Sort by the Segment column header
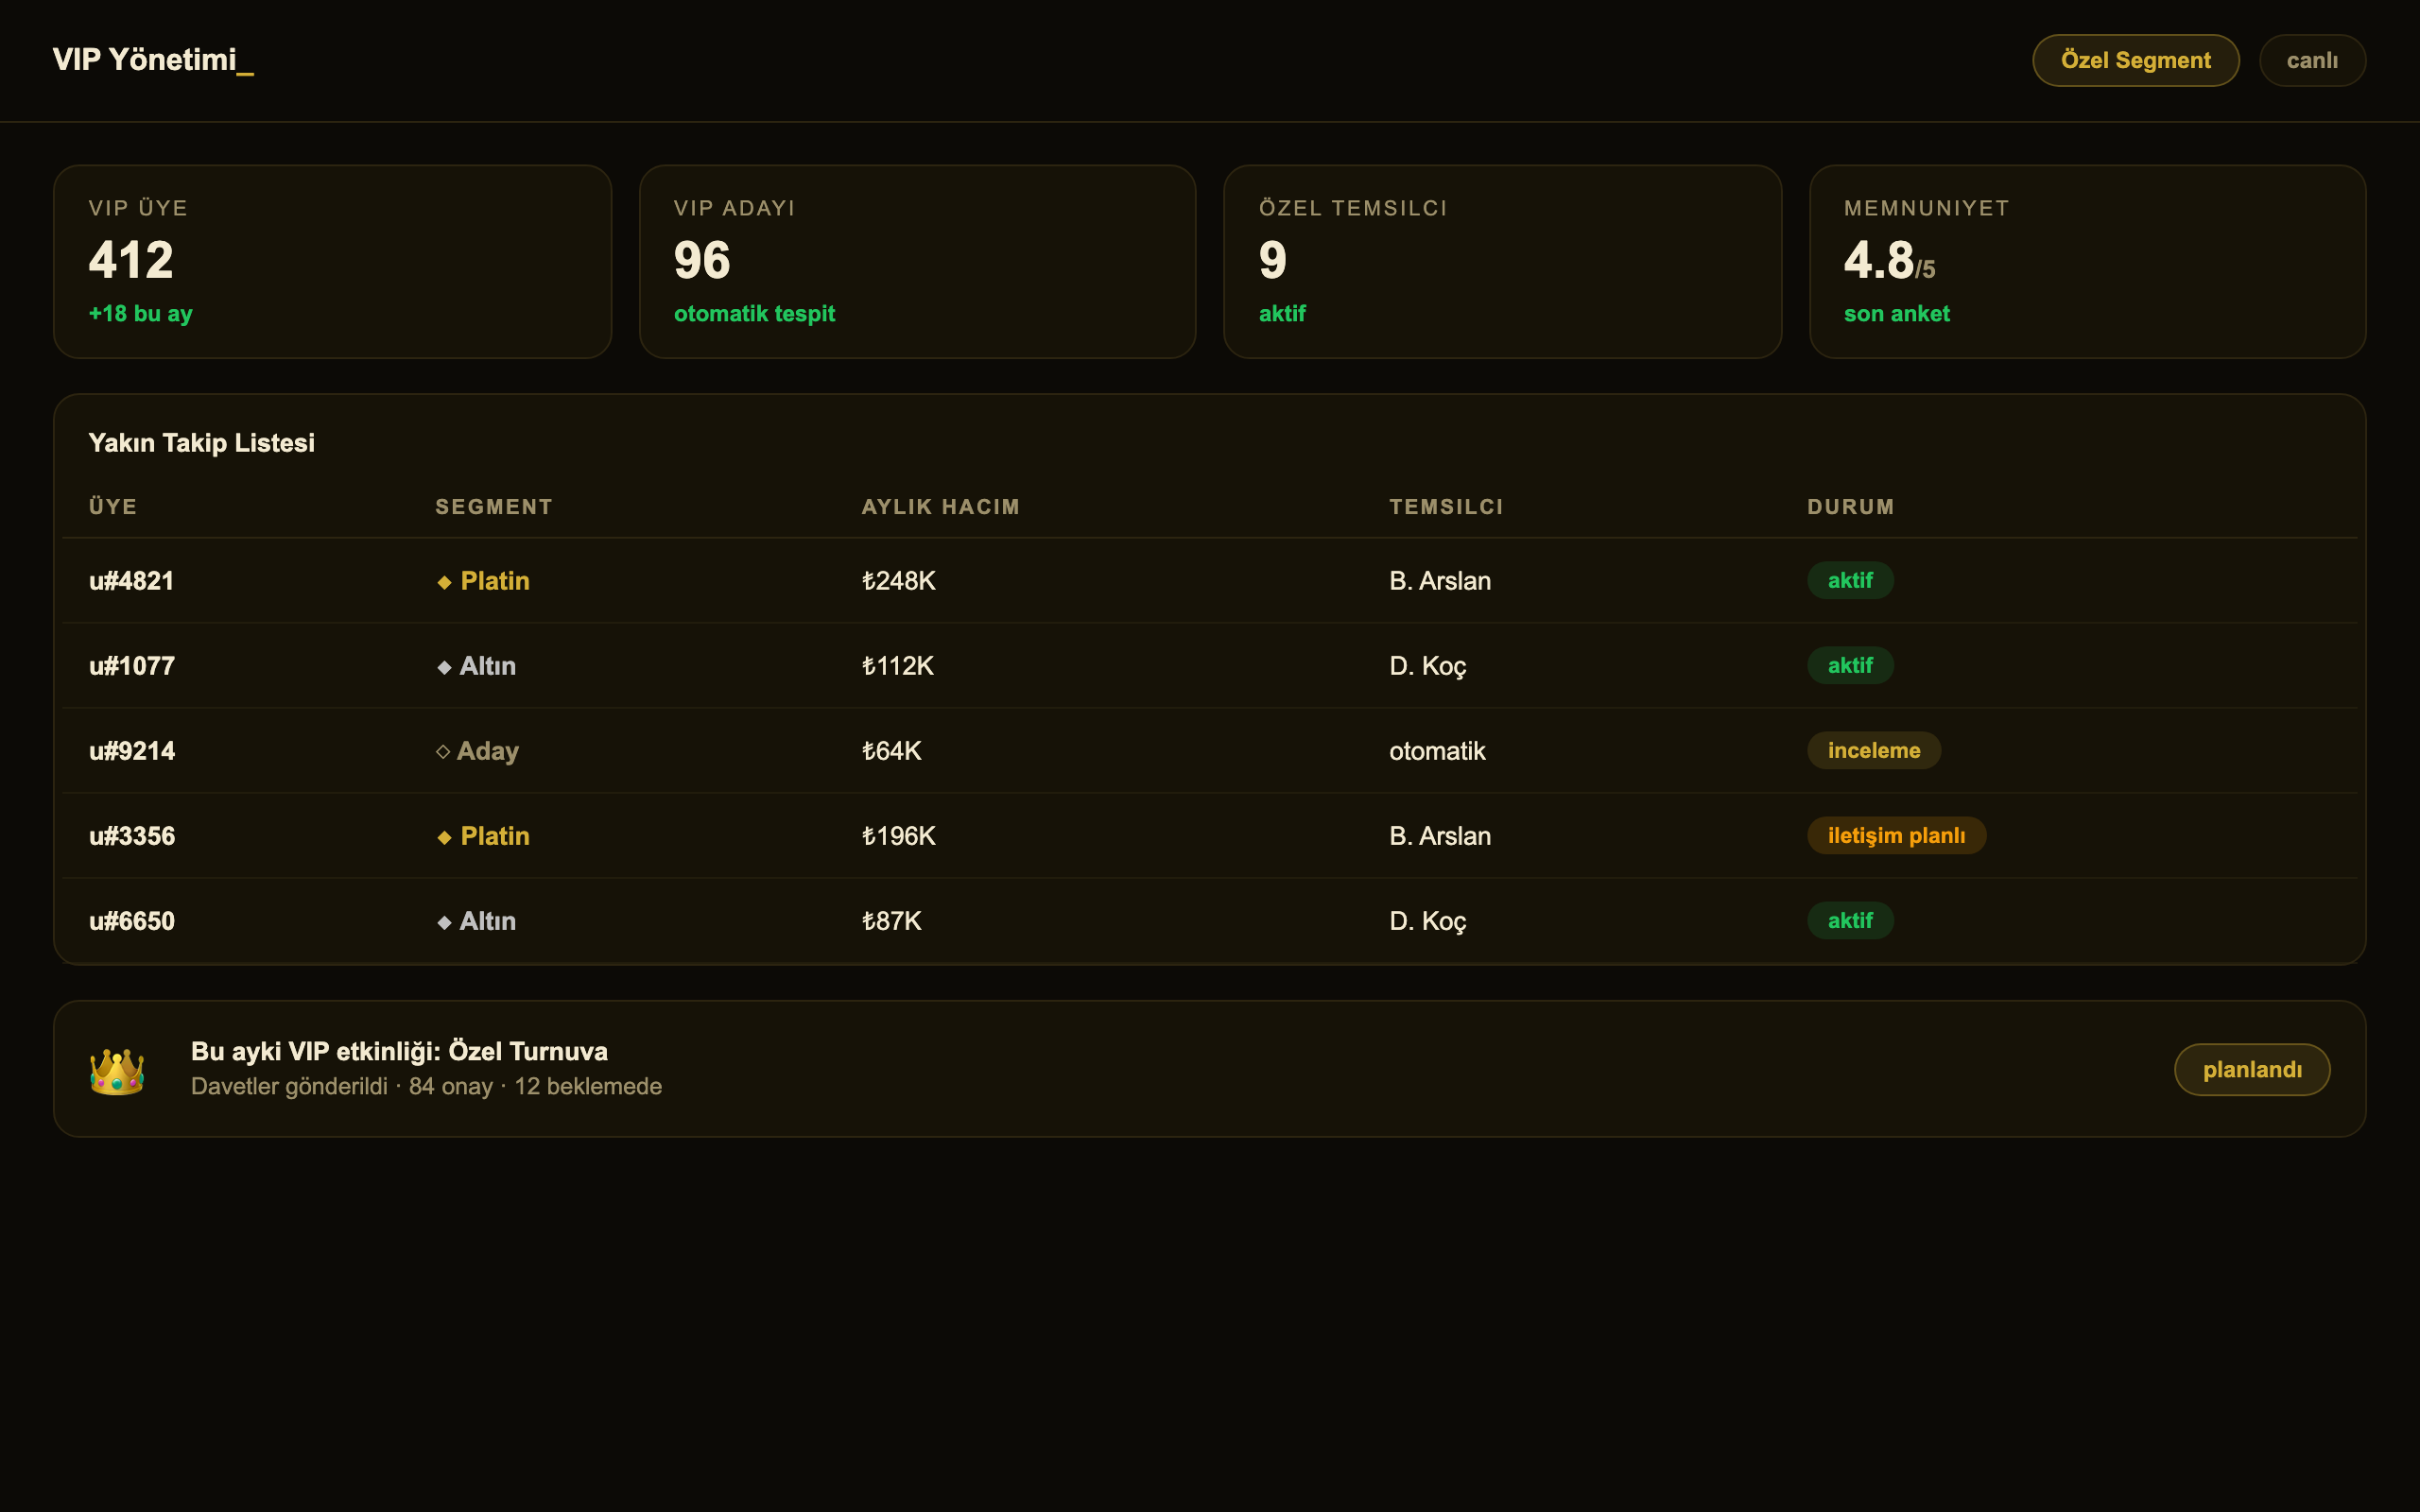2420x1512 pixels. pos(494,507)
